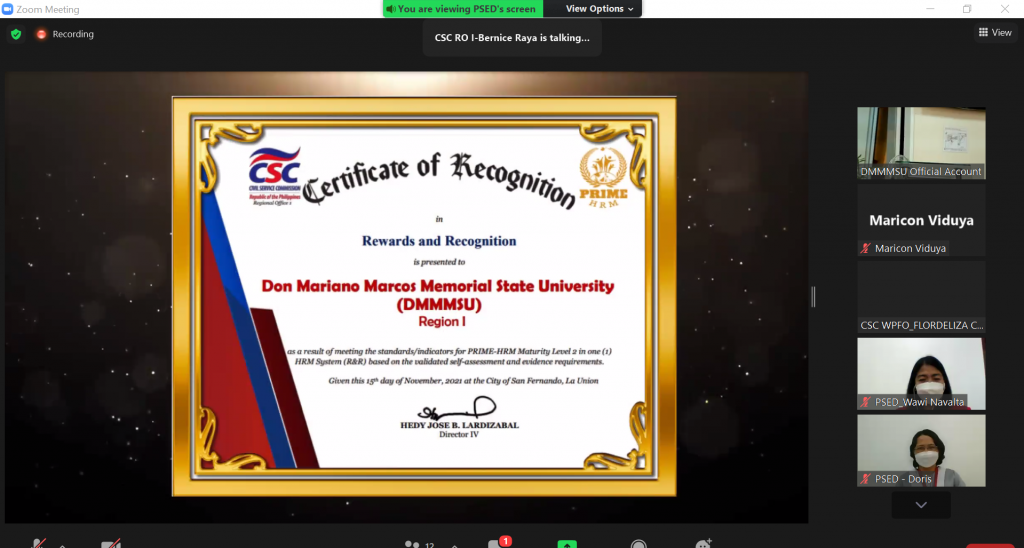The image size is (1024, 548).
Task: Show more participants with the down chevron
Action: (x=921, y=505)
